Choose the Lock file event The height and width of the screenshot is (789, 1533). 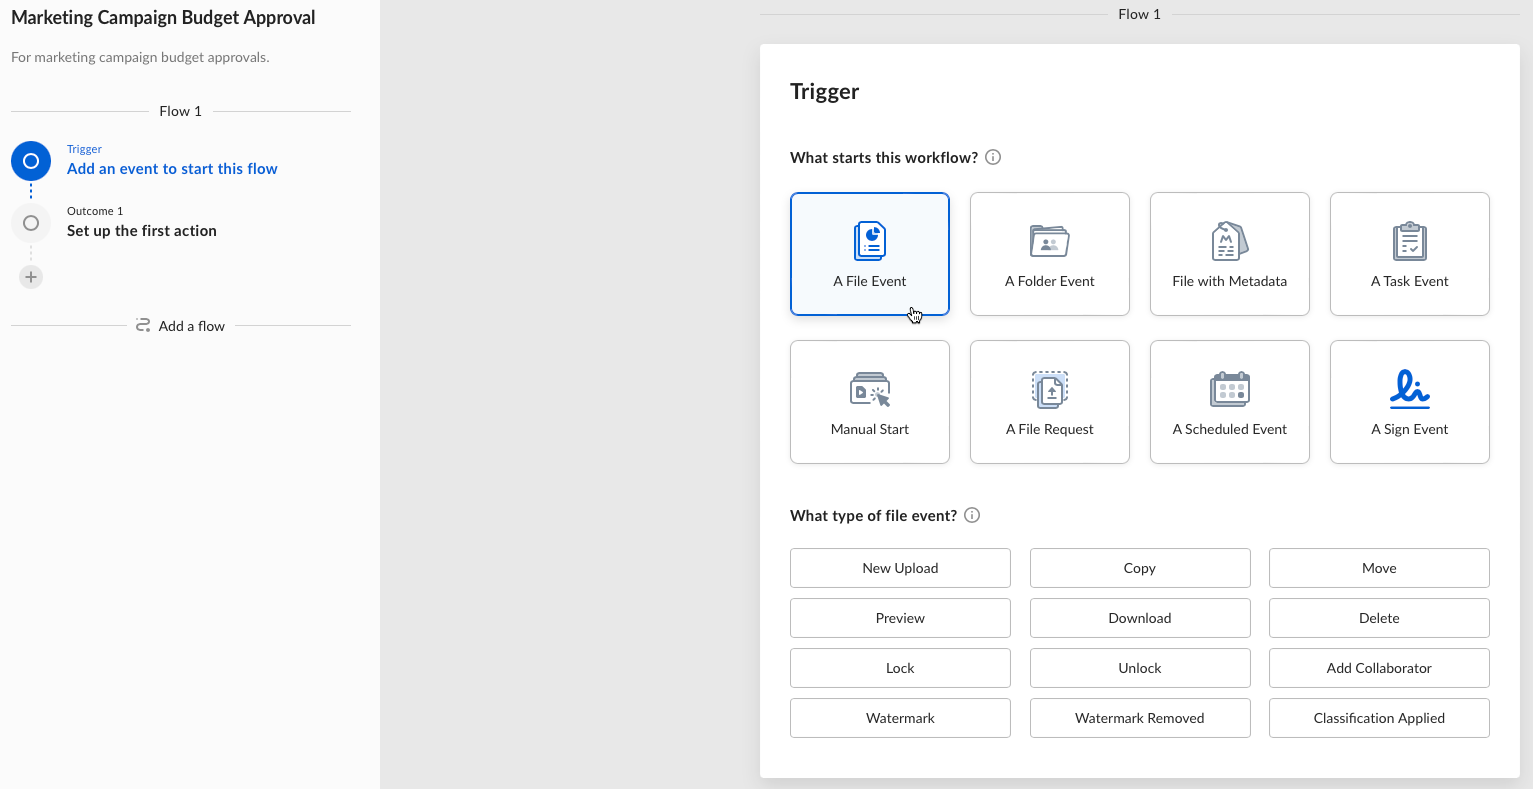(900, 668)
